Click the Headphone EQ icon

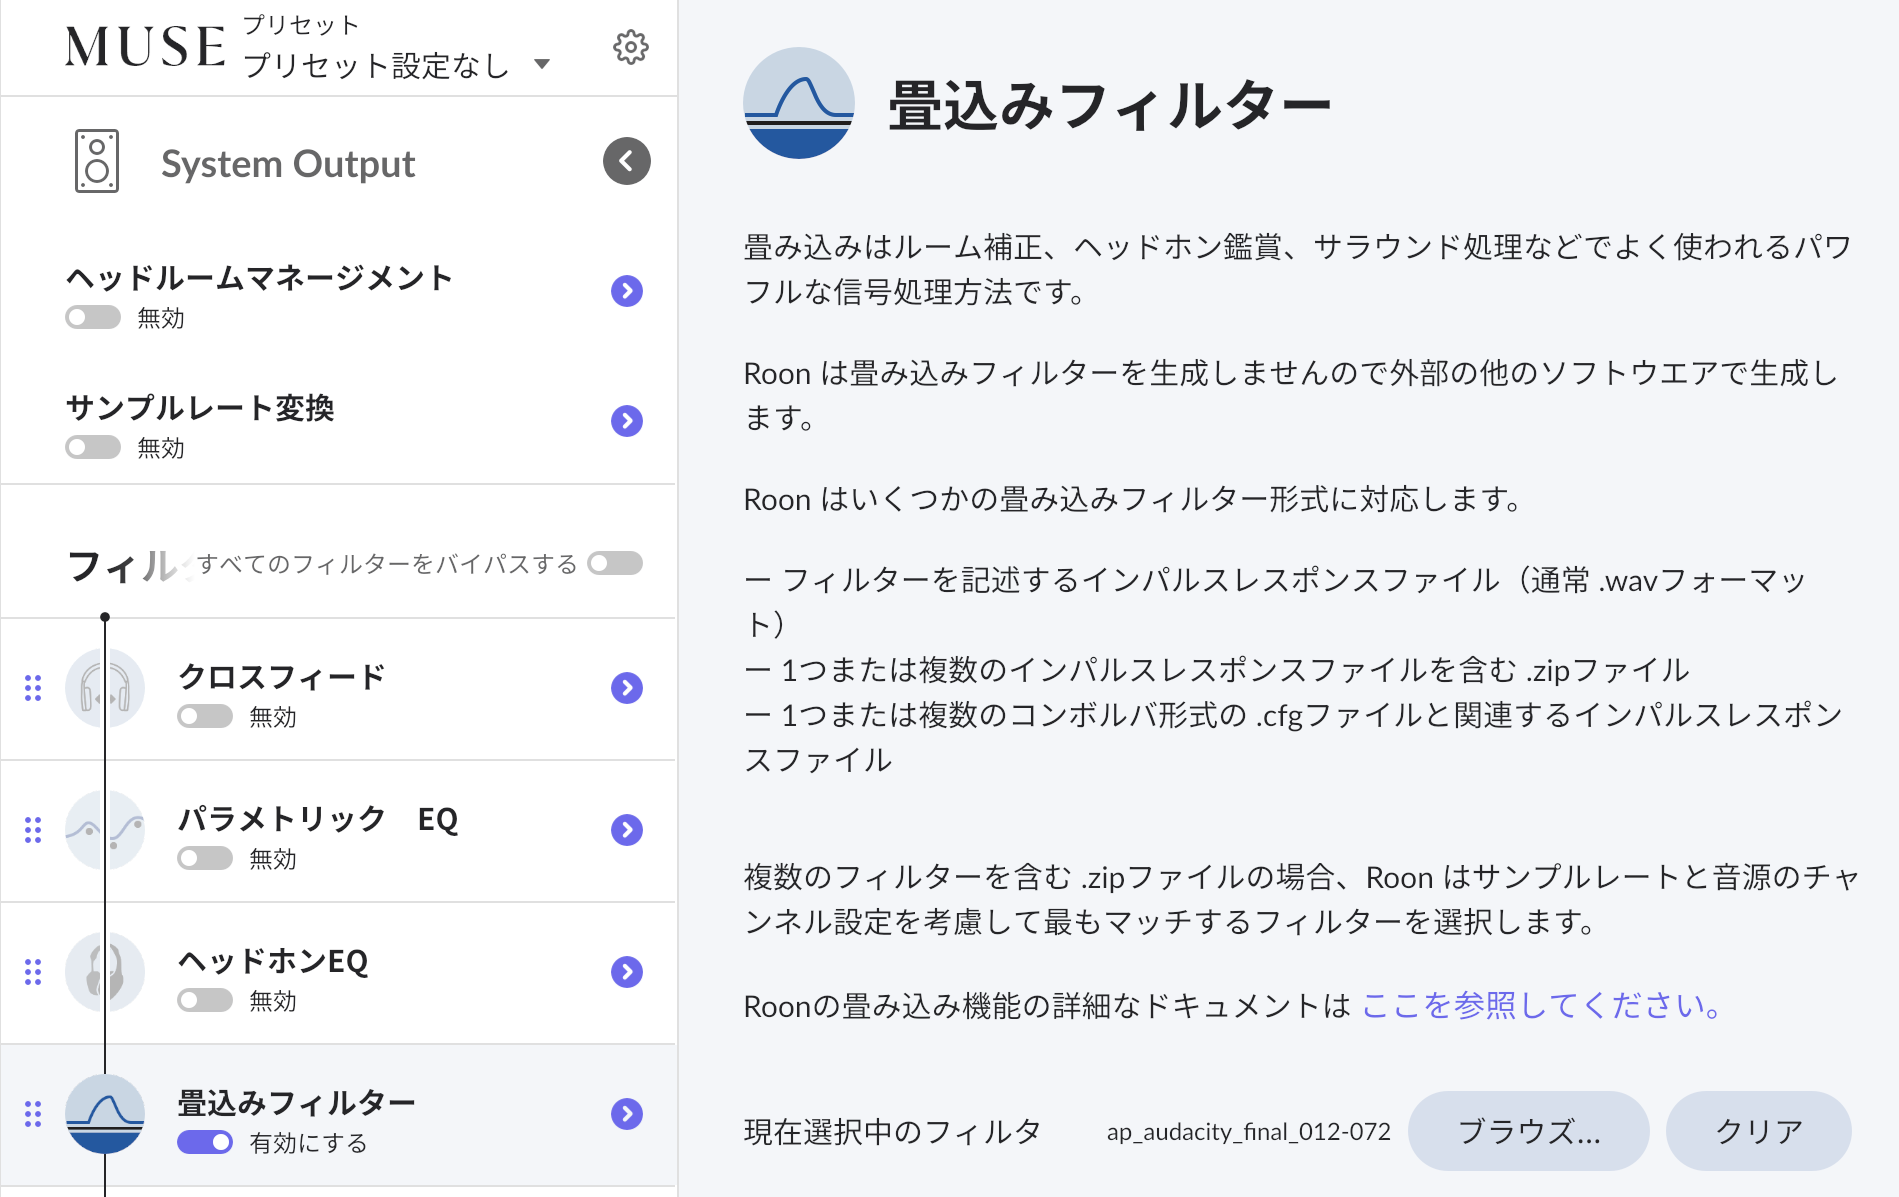coord(105,972)
